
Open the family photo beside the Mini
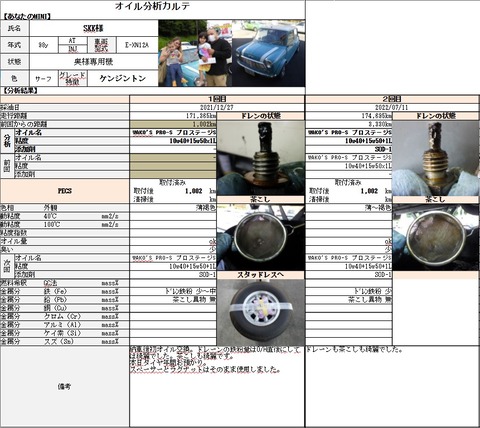tap(195, 53)
